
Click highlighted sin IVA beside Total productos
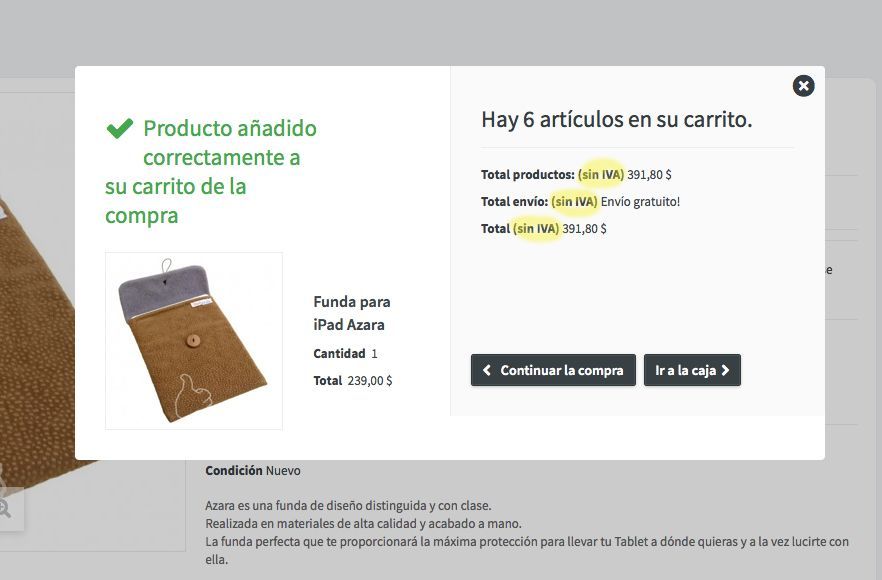(x=601, y=174)
